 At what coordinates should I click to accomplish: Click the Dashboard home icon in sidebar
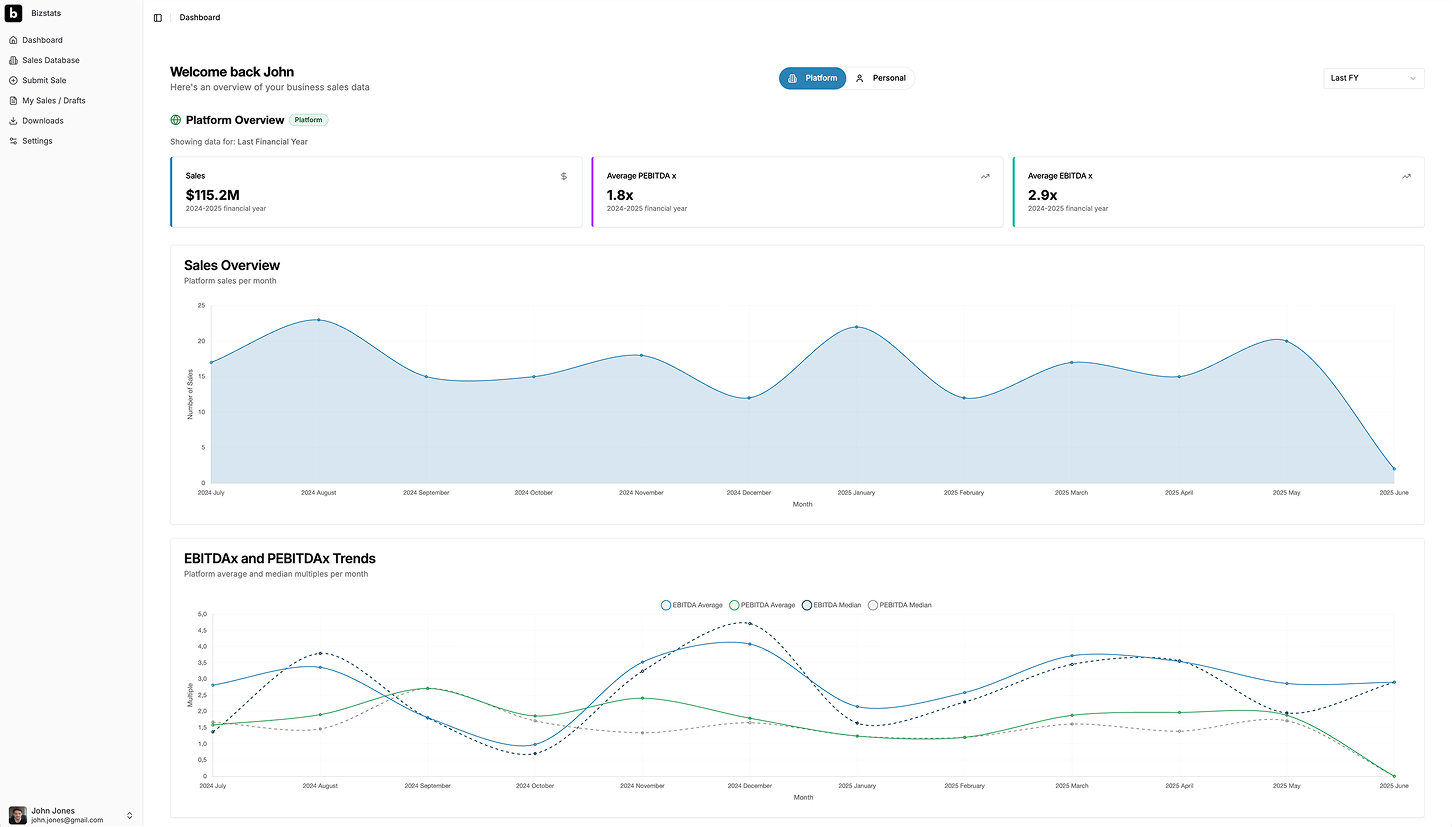click(x=13, y=40)
